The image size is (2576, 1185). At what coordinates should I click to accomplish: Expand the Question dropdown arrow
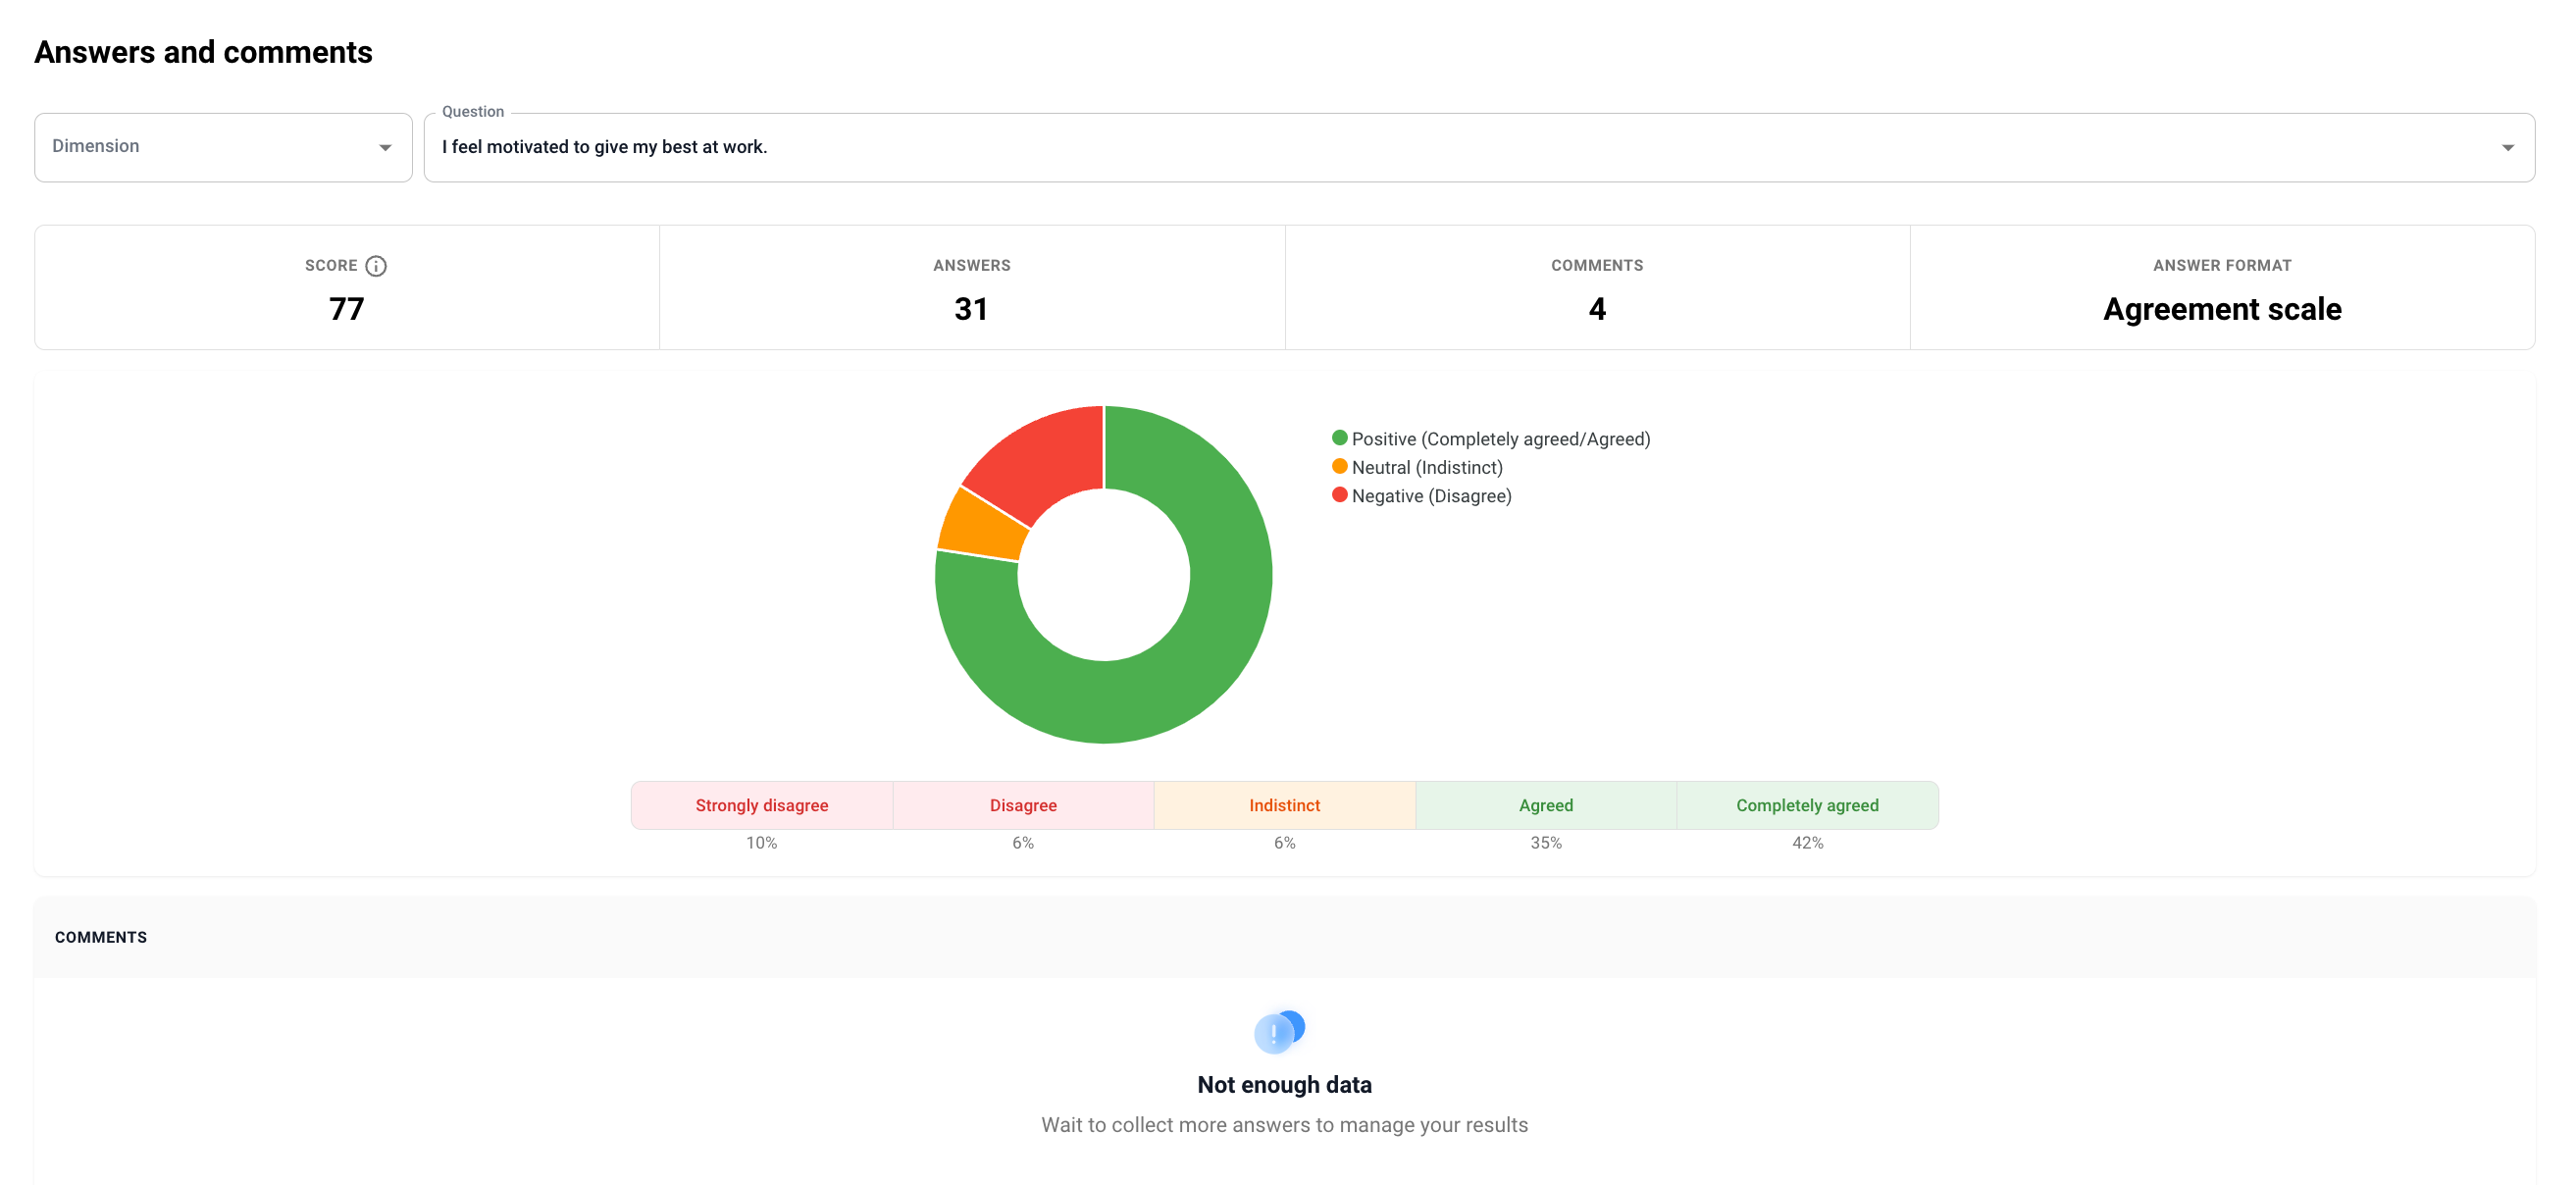(x=2507, y=148)
